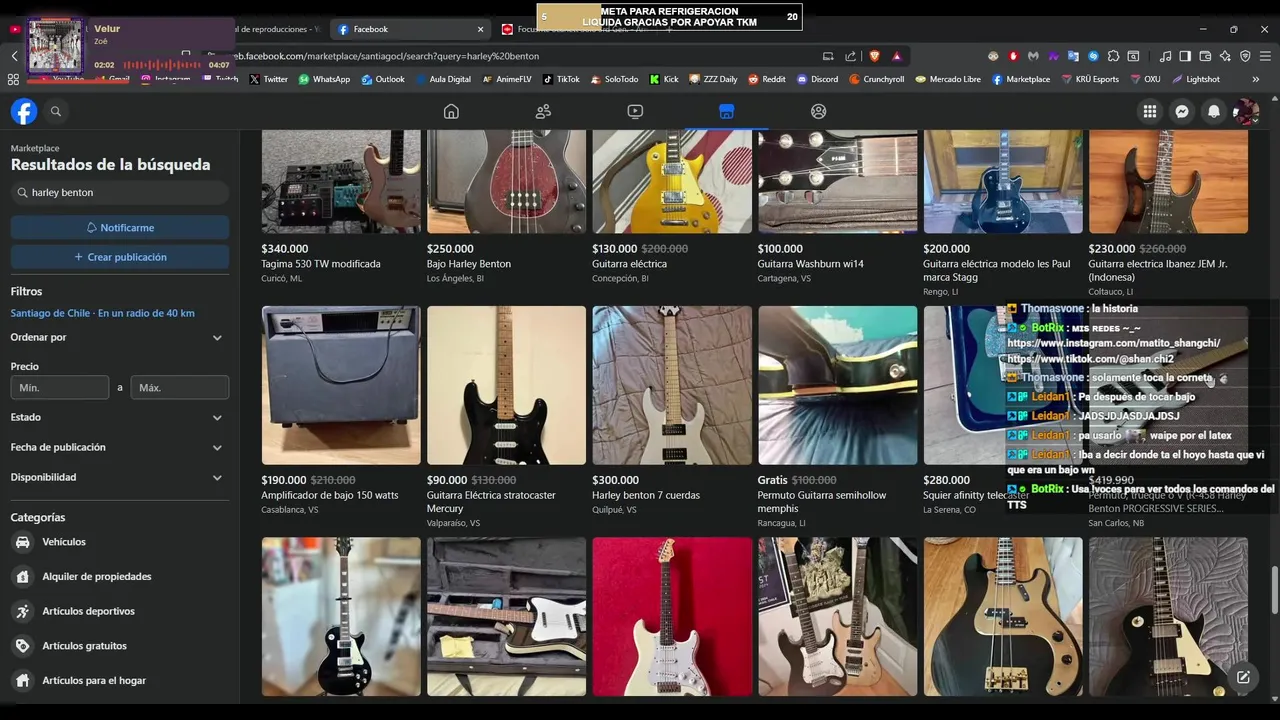Open the Friends icon in top navigation

pyautogui.click(x=543, y=111)
